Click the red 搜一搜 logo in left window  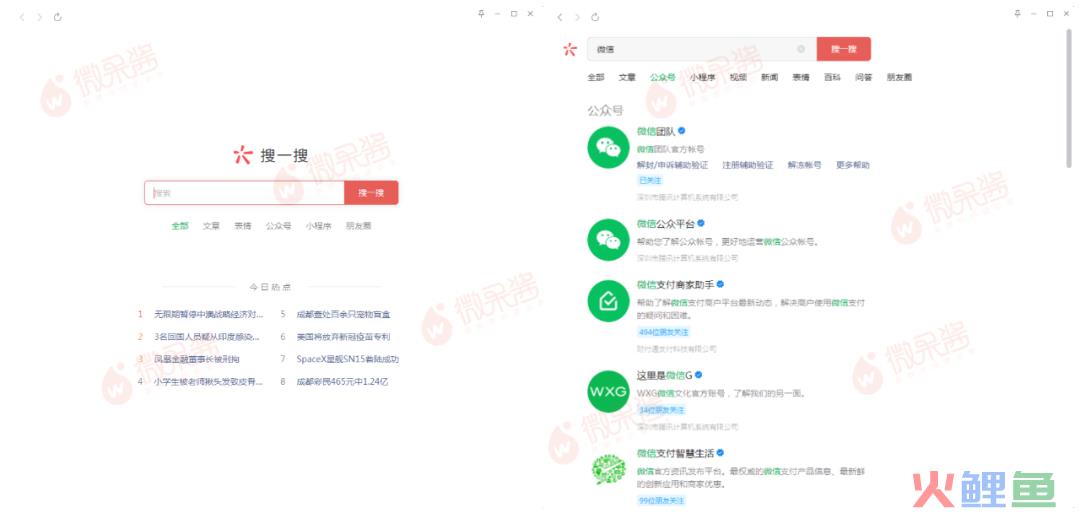242,155
